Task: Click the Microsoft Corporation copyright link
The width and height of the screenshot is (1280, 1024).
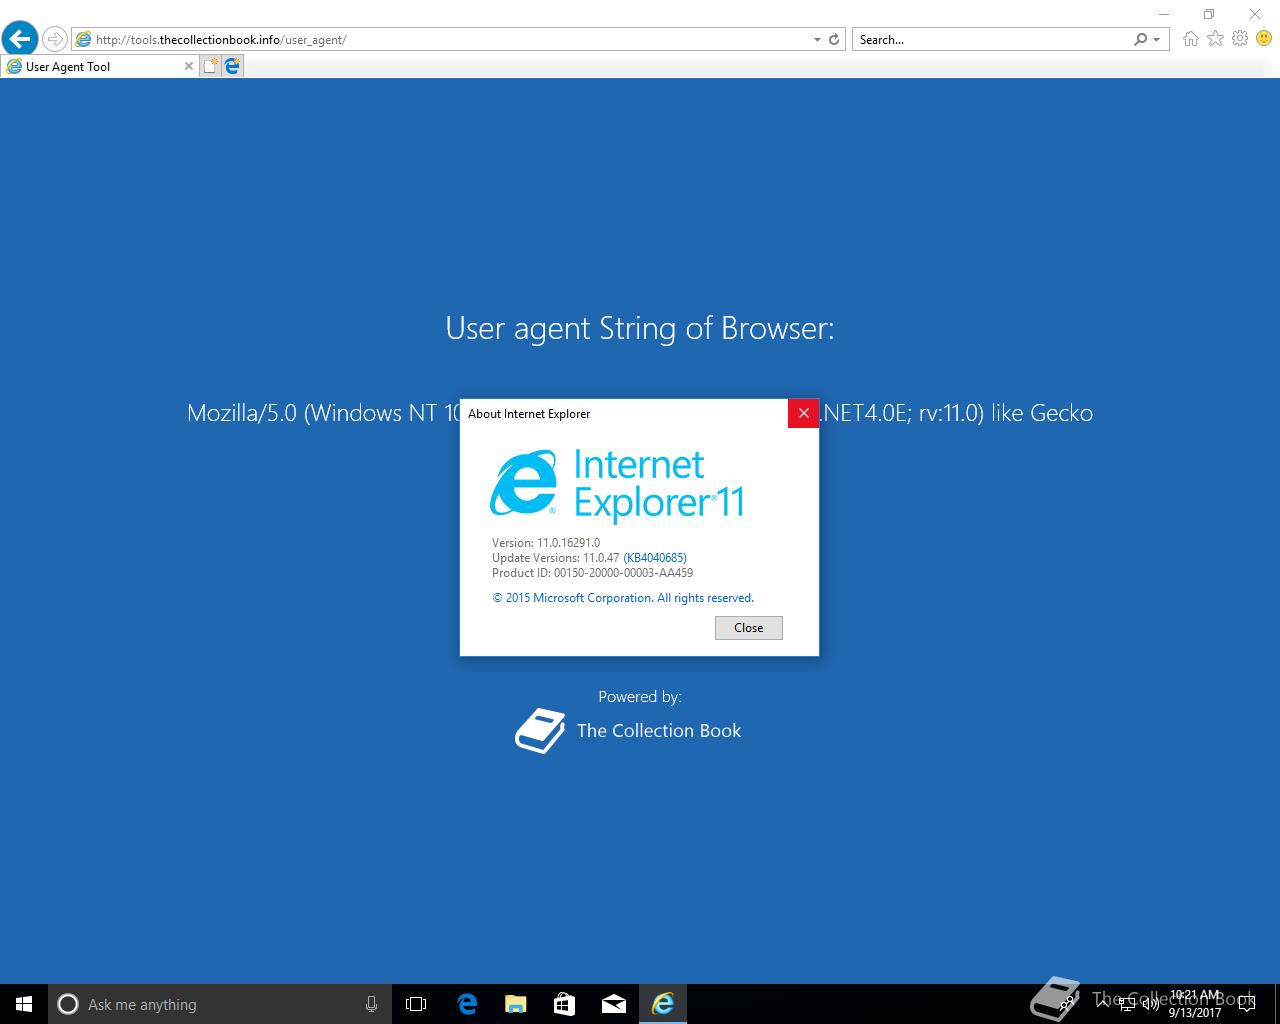Action: [x=623, y=598]
